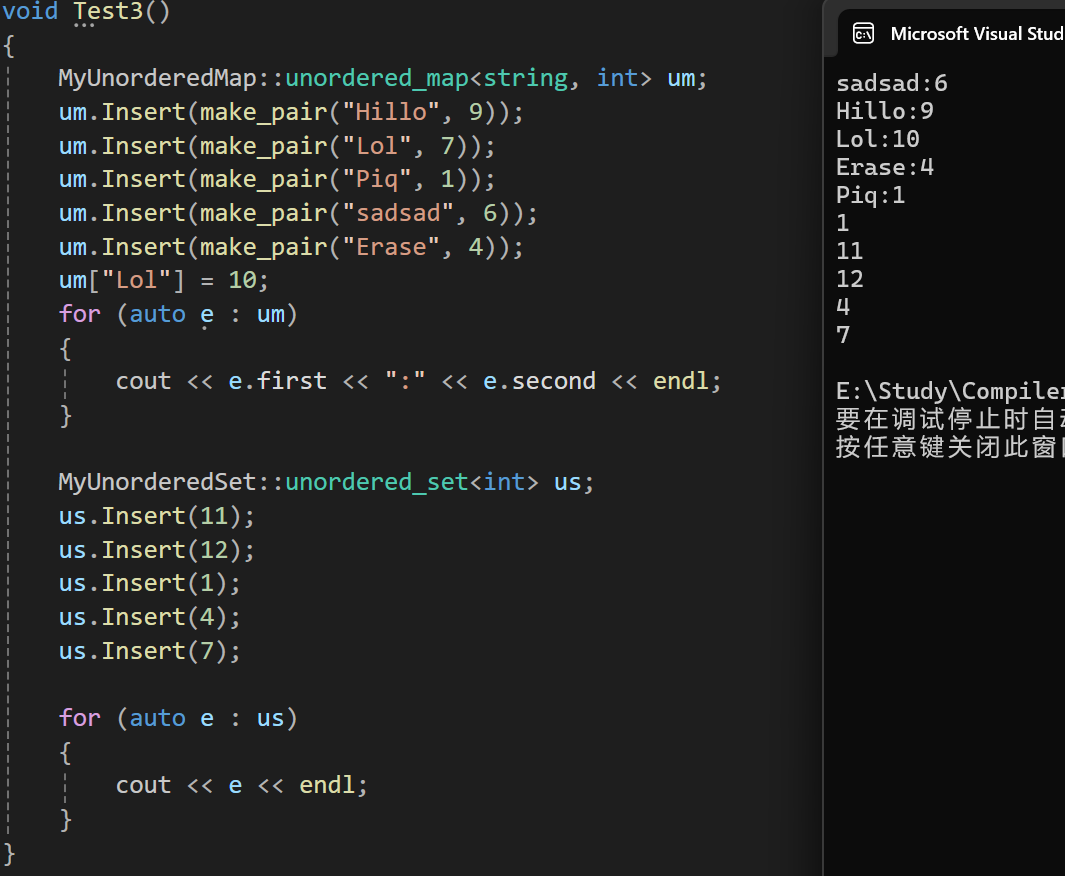Select the Microsoft Visual Studio console tab

pyautogui.click(x=975, y=34)
